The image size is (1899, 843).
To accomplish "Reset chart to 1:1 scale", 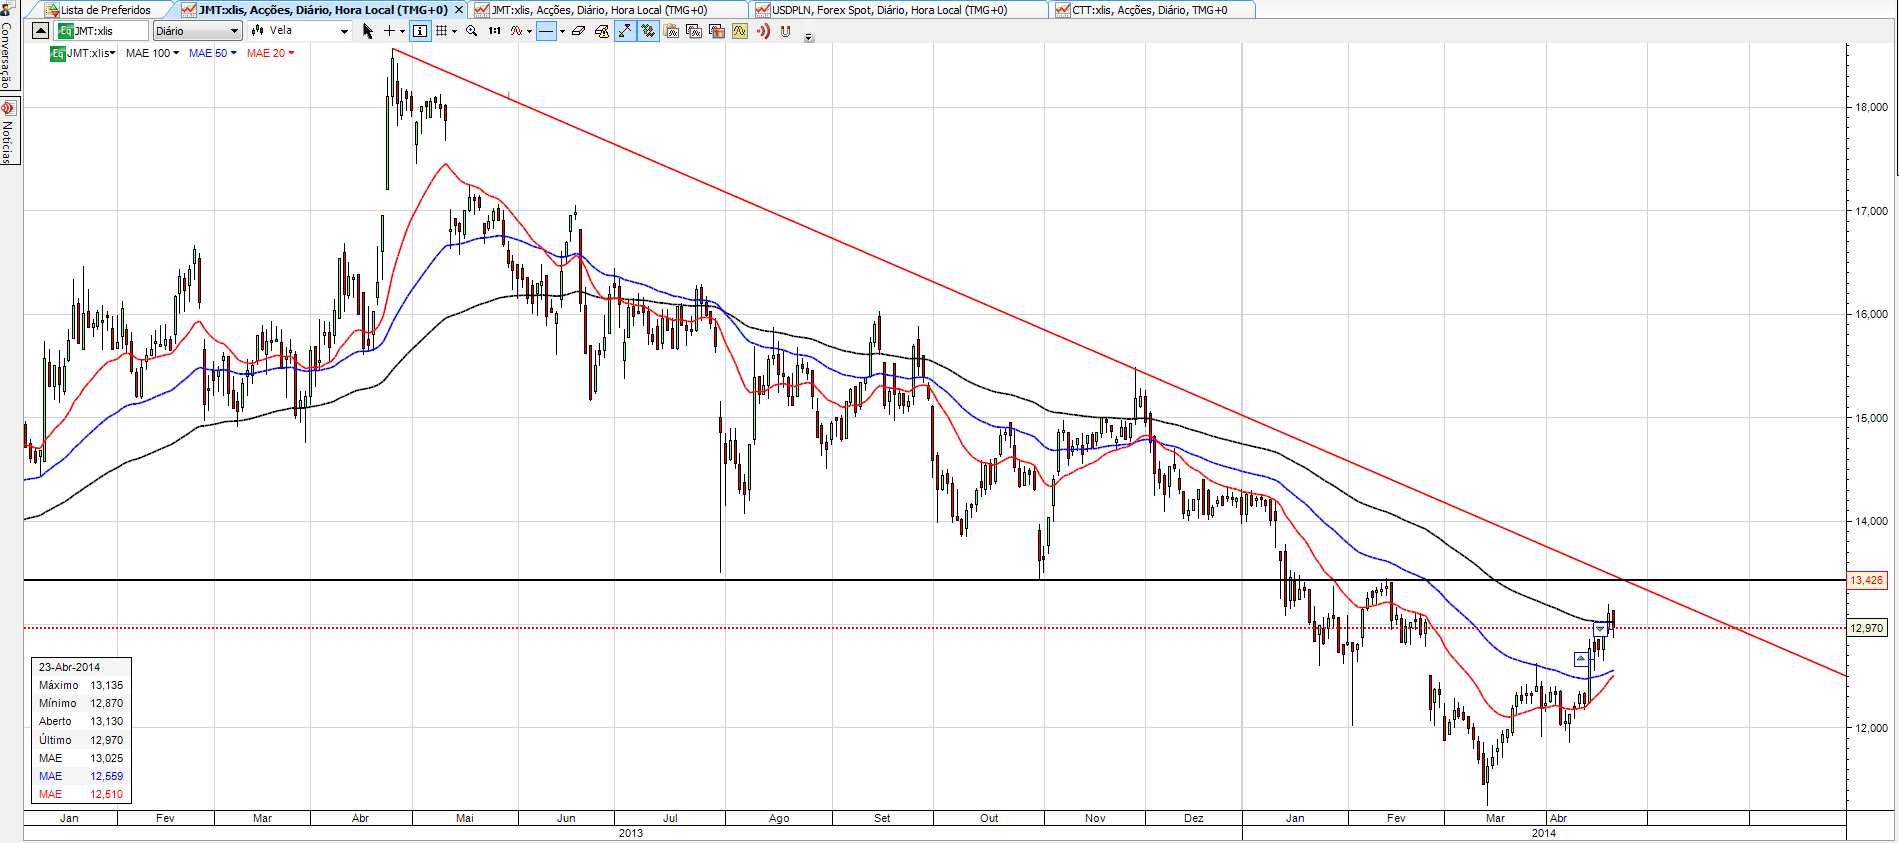I will [x=495, y=31].
